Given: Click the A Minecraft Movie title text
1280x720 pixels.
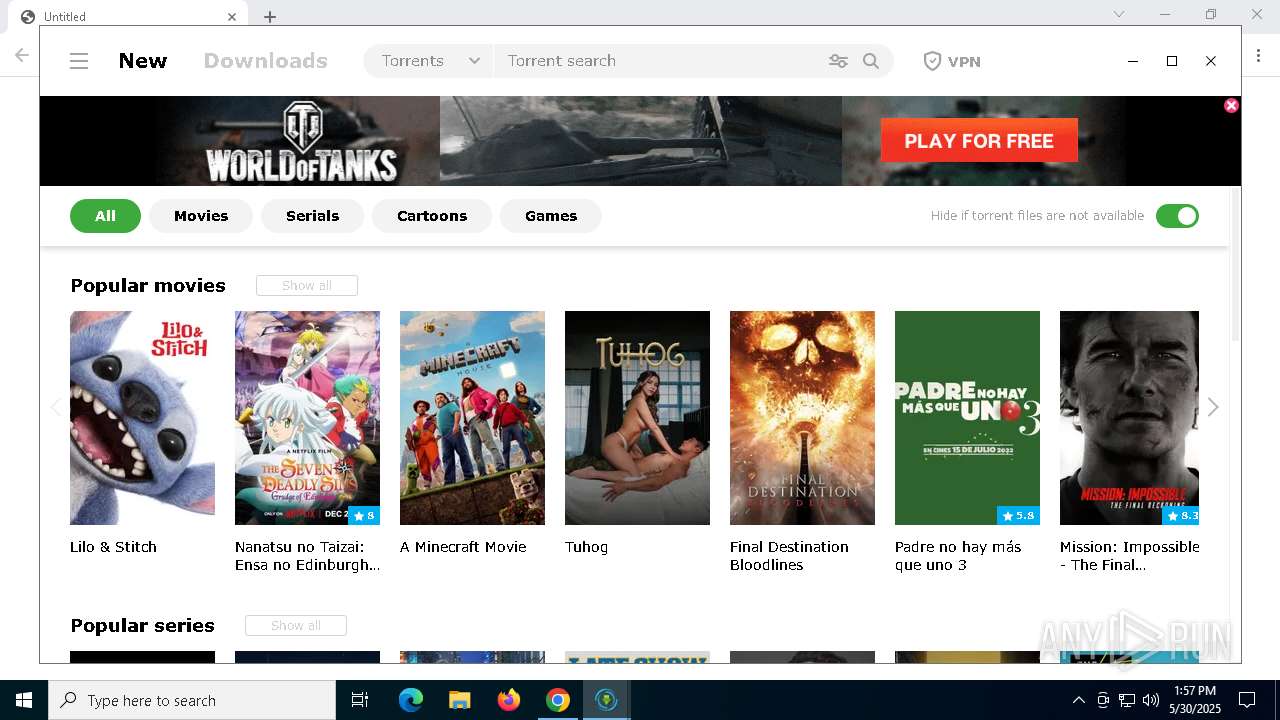Looking at the screenshot, I should (463, 547).
